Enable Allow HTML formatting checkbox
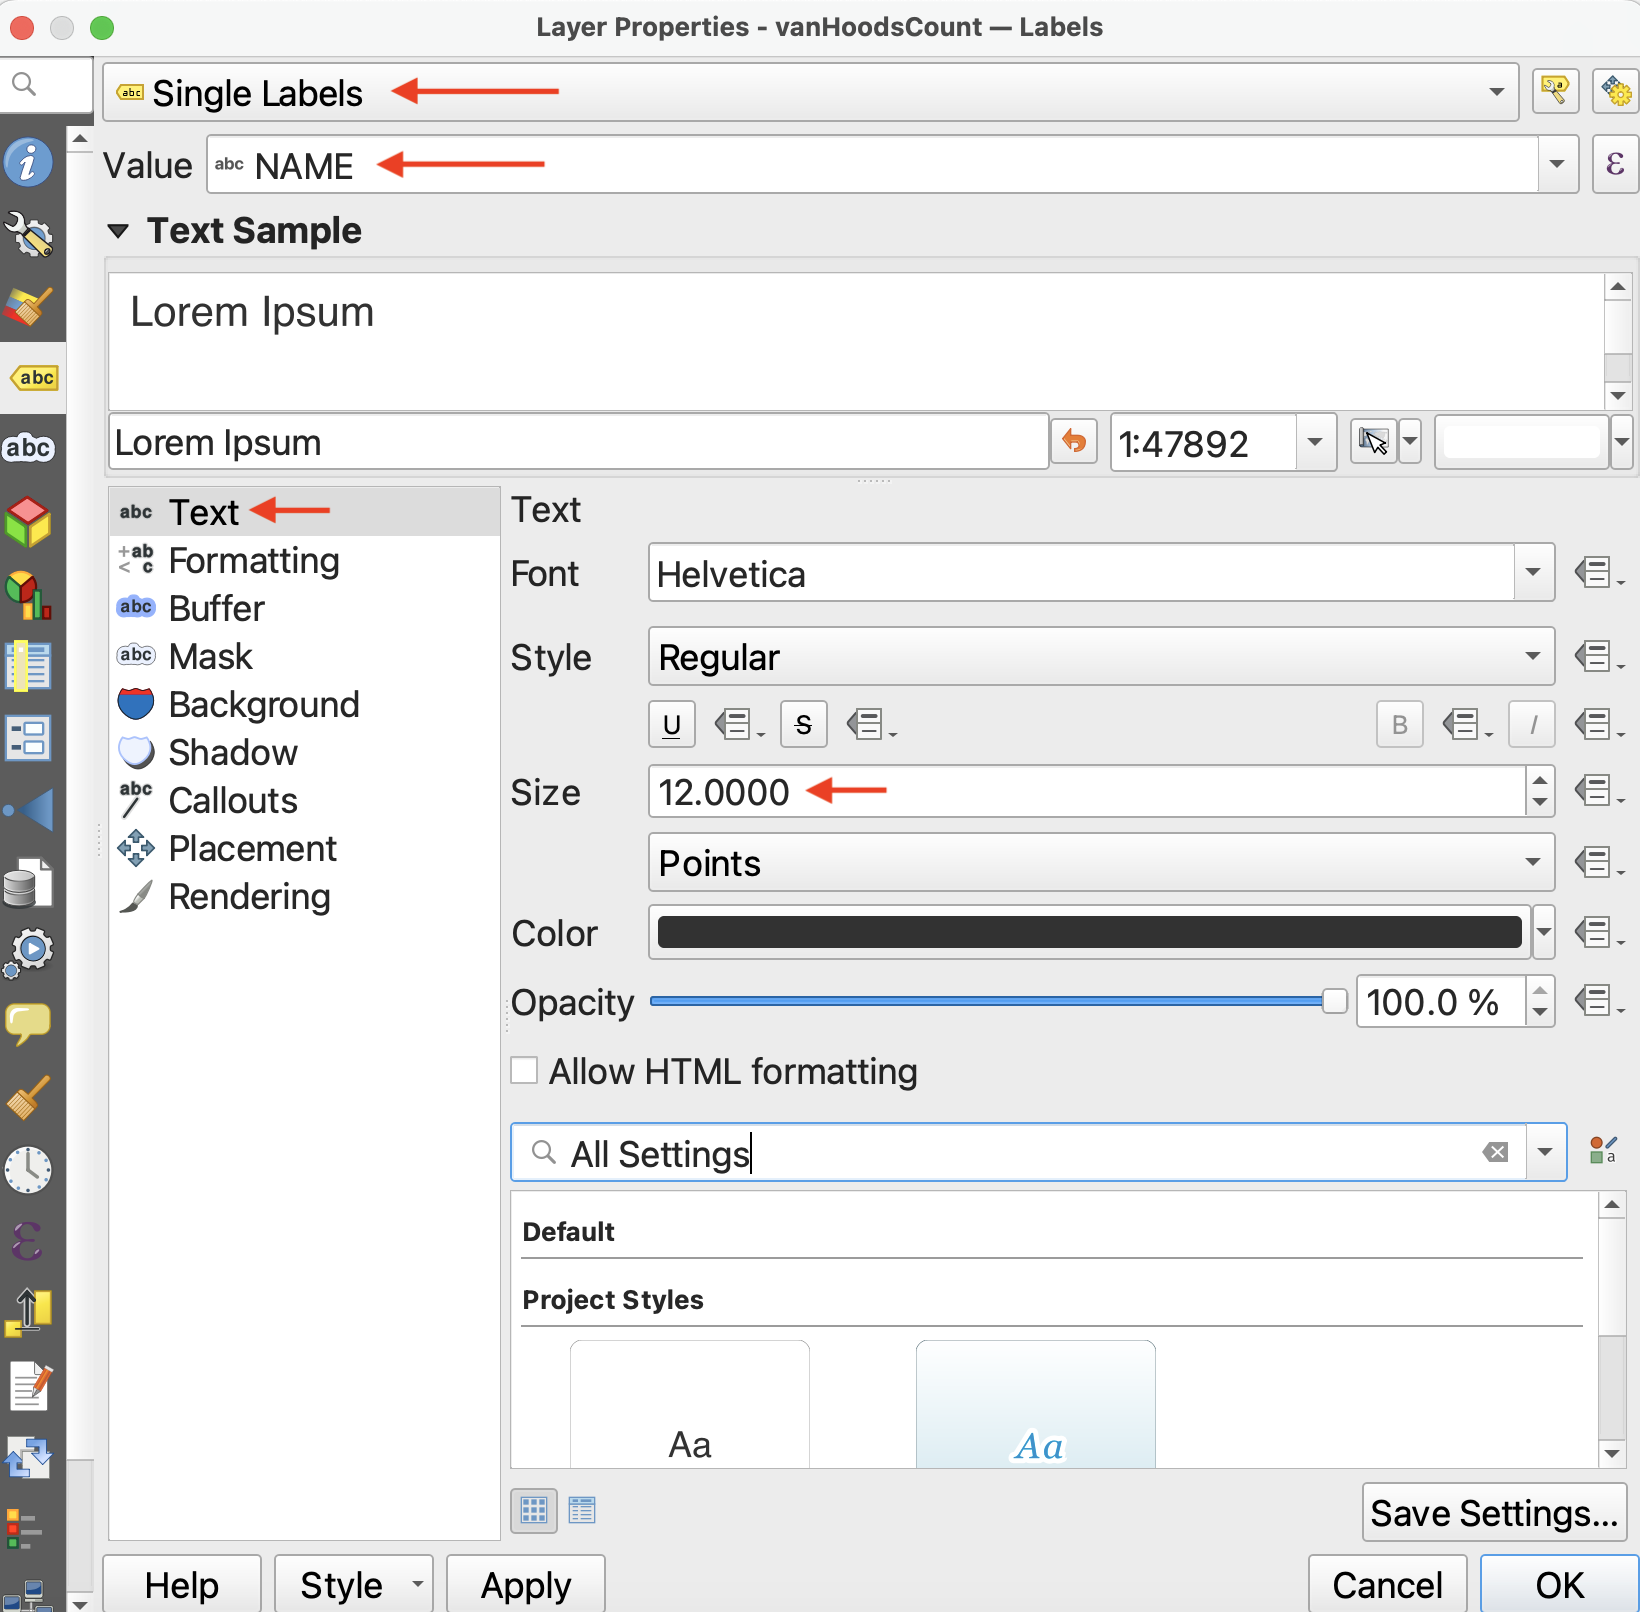Viewport: 1640px width, 1612px height. pos(525,1071)
